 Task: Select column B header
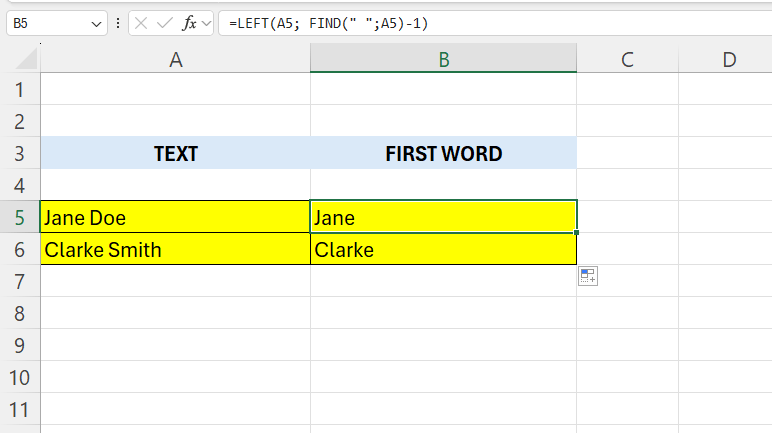tap(443, 60)
